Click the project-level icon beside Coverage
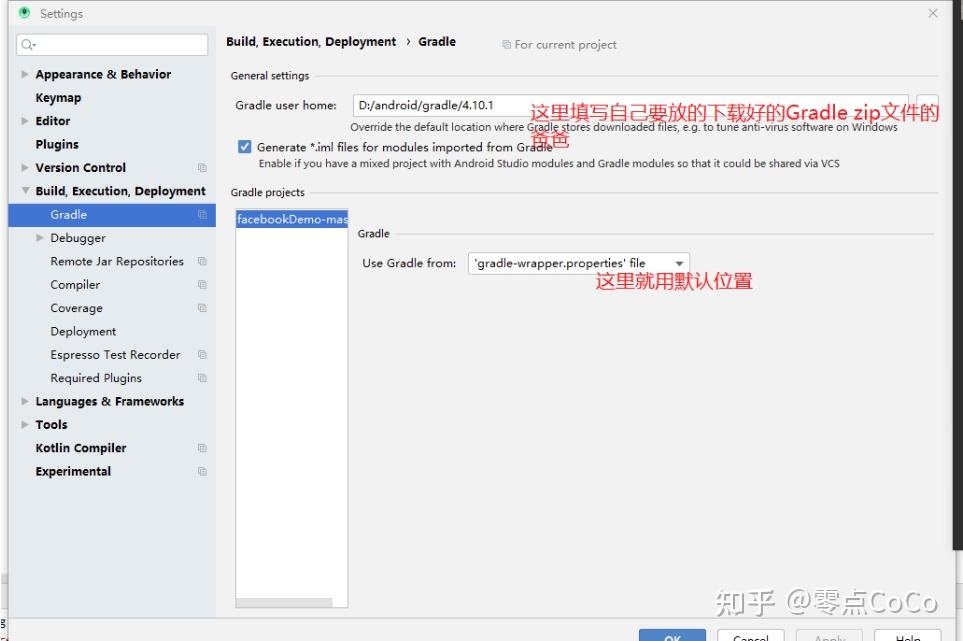963x641 pixels. (x=202, y=308)
